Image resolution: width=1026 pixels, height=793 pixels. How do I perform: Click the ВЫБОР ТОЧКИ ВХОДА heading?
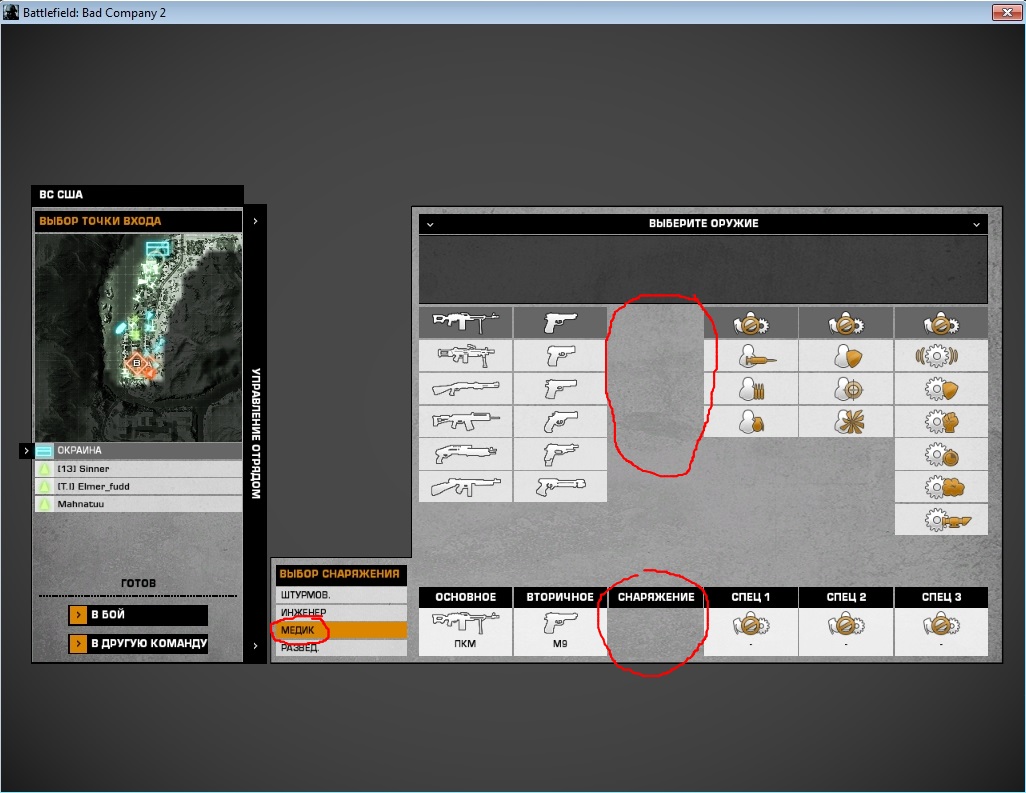point(100,221)
